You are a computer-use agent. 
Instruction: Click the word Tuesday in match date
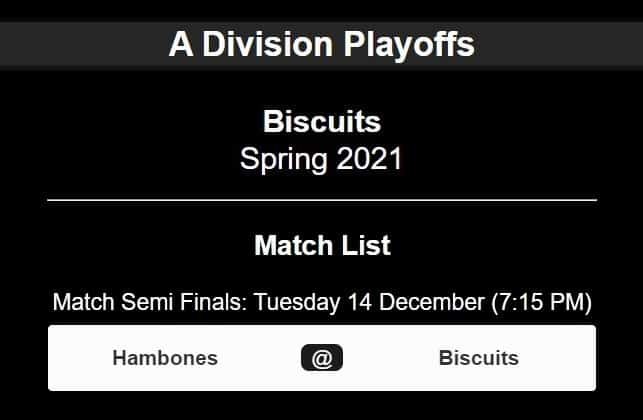click(x=296, y=303)
